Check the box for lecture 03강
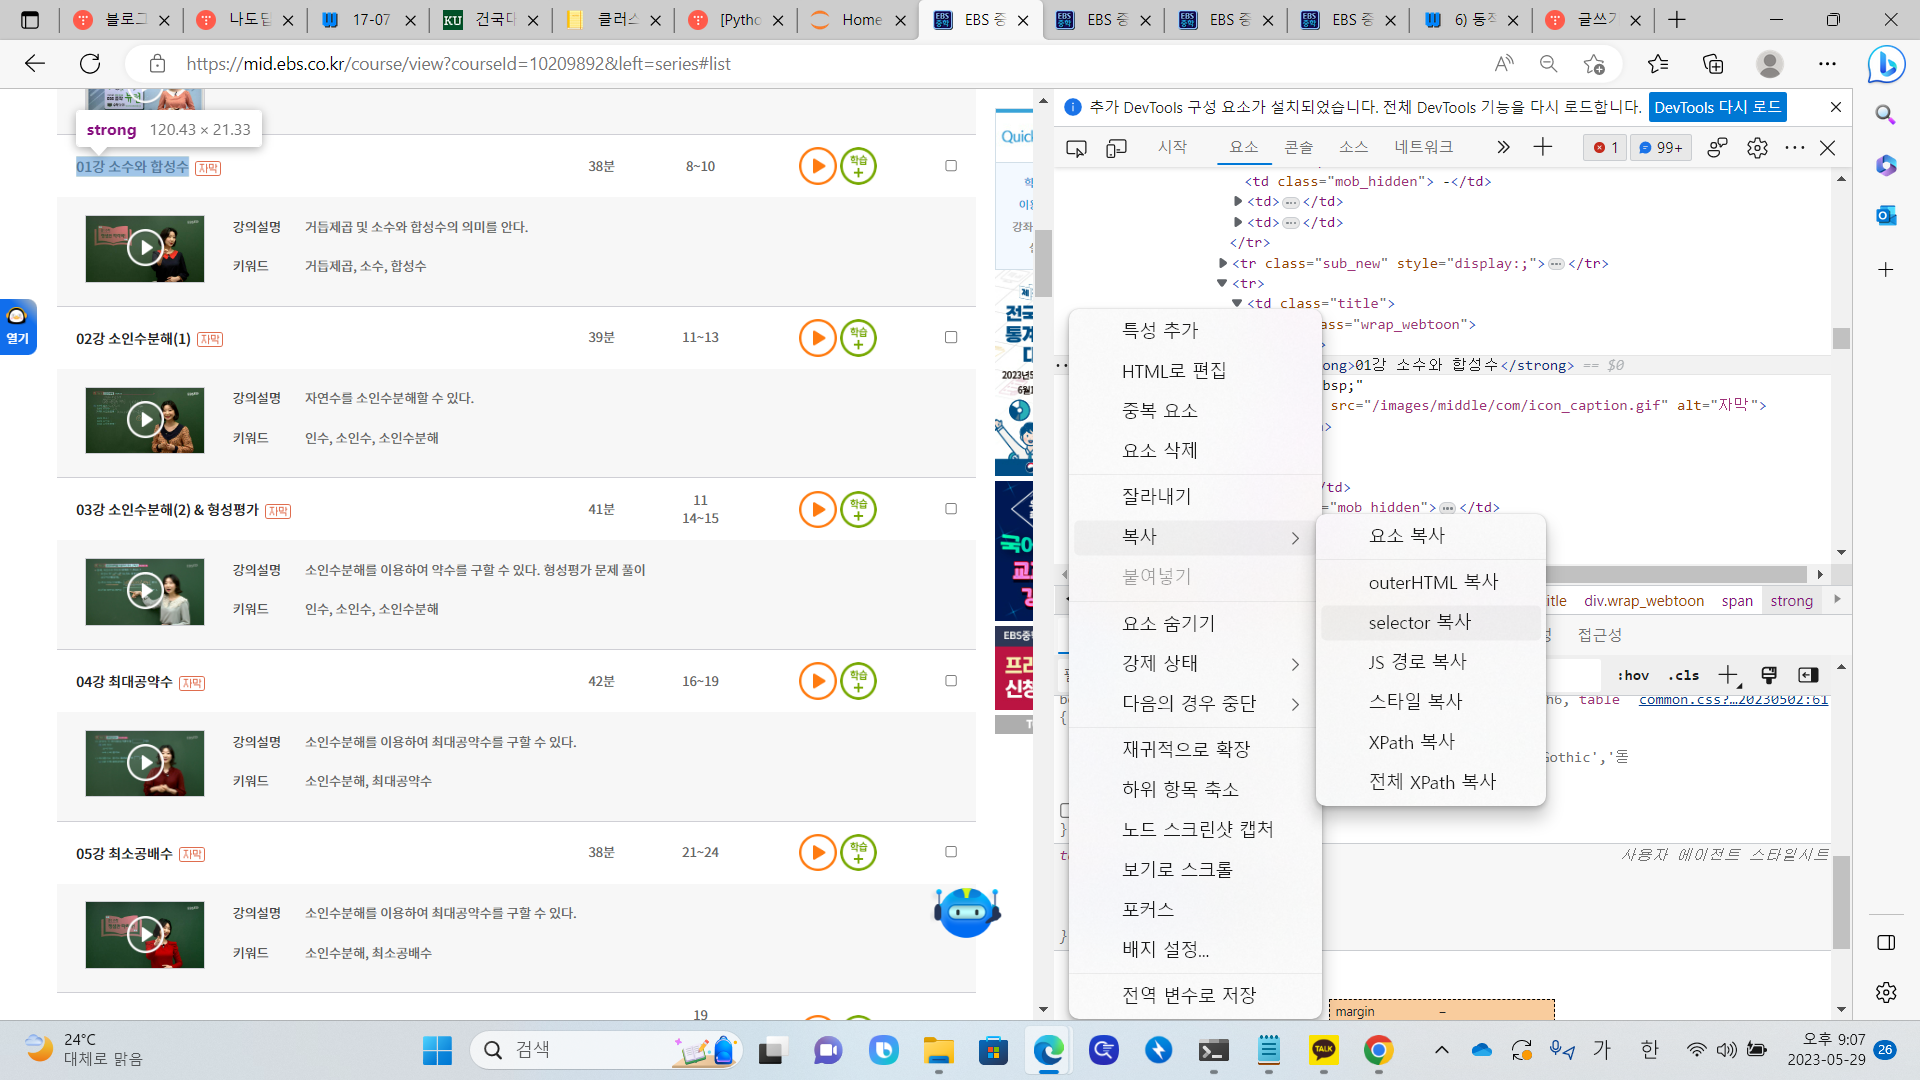The image size is (1920, 1080). pos(951,509)
